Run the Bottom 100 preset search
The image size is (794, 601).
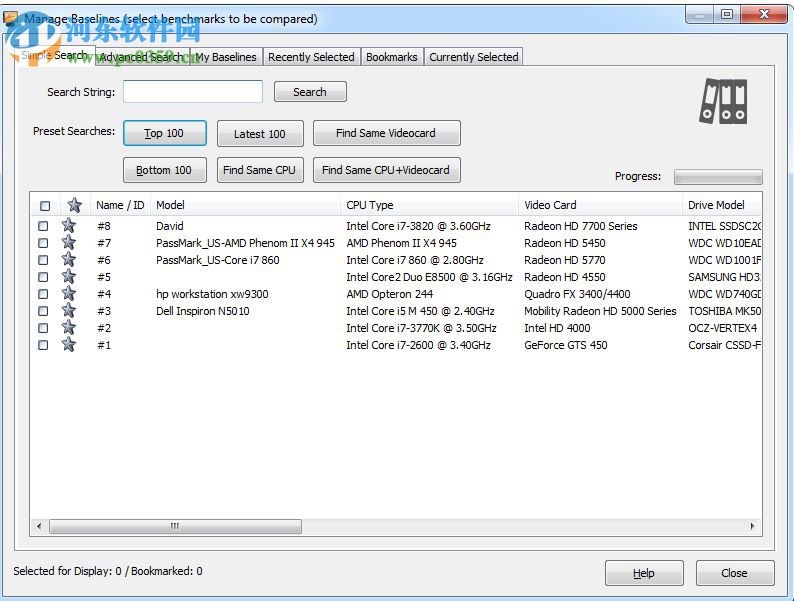pyautogui.click(x=165, y=170)
